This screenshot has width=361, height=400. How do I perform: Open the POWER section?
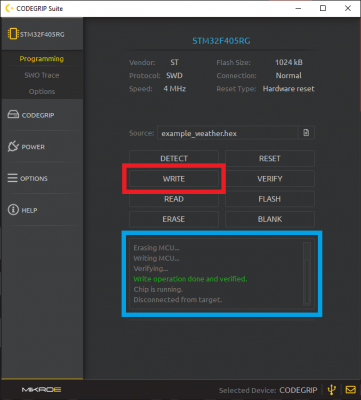pos(42,147)
